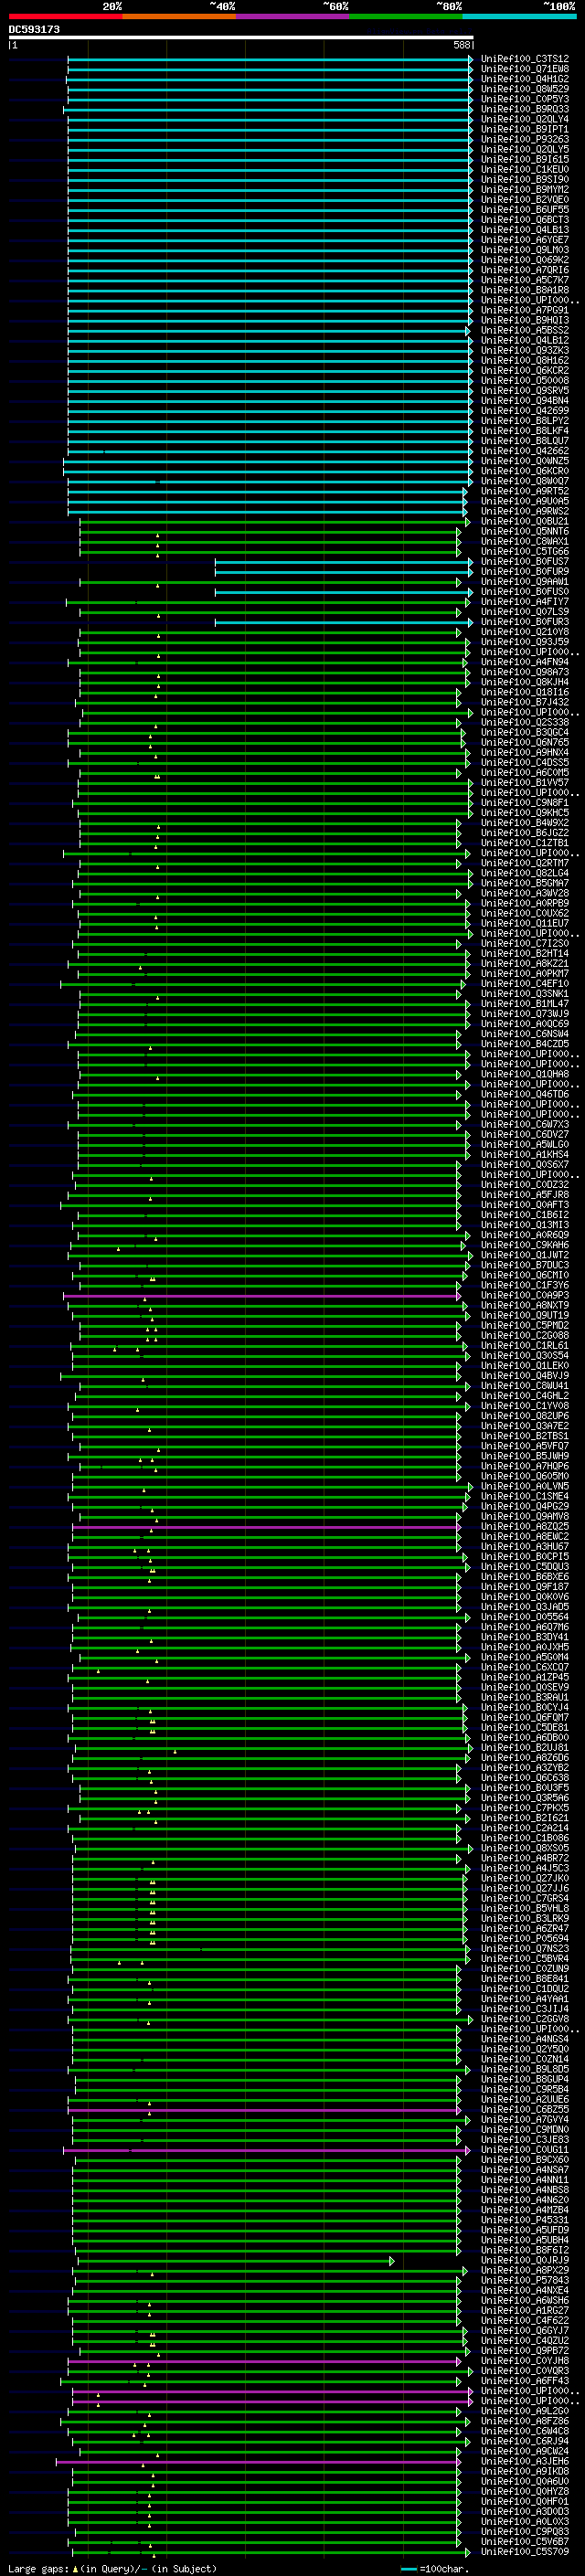The height and width of the screenshot is (2576, 585).
Task: Click UniRef100_Q6KCR0 hit name
Action: click(x=525, y=471)
